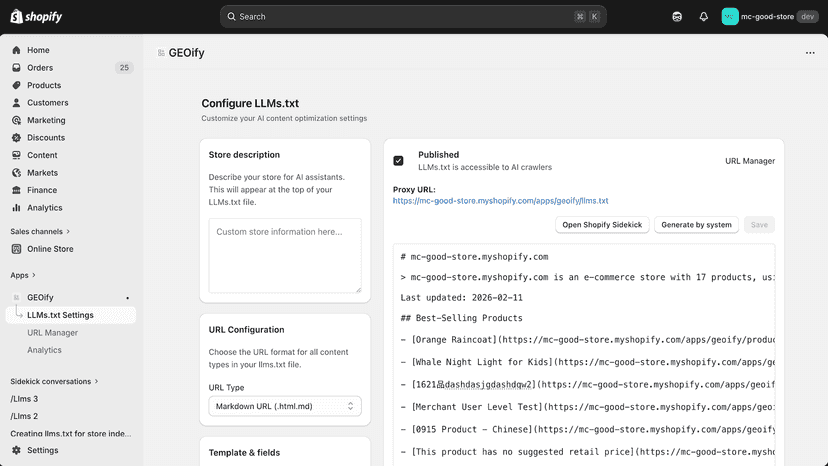The image size is (828, 466).
Task: Expand the Sales channels section
Action: coord(40,231)
